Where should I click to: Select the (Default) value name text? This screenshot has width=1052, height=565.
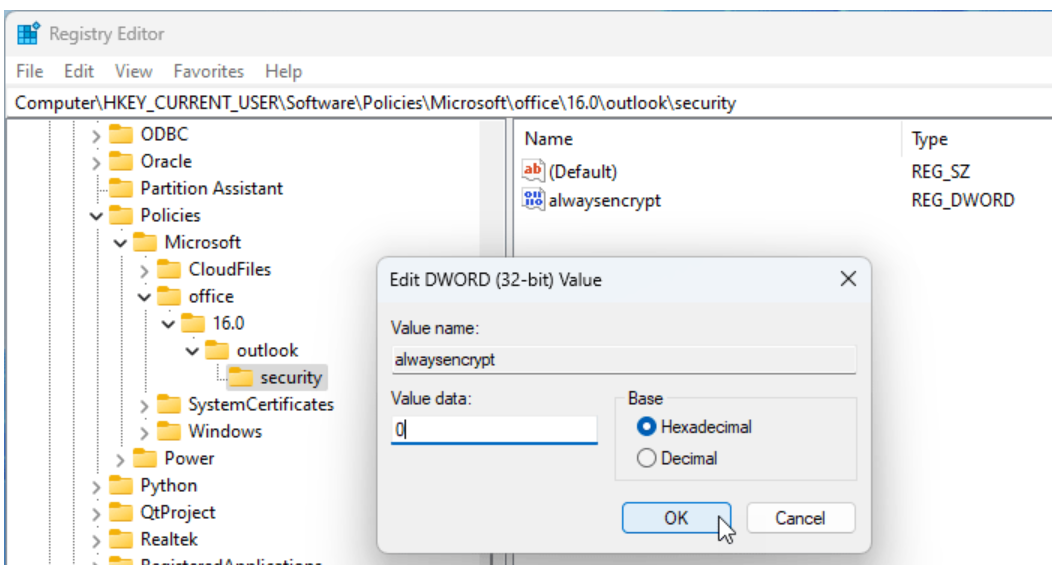pos(582,172)
